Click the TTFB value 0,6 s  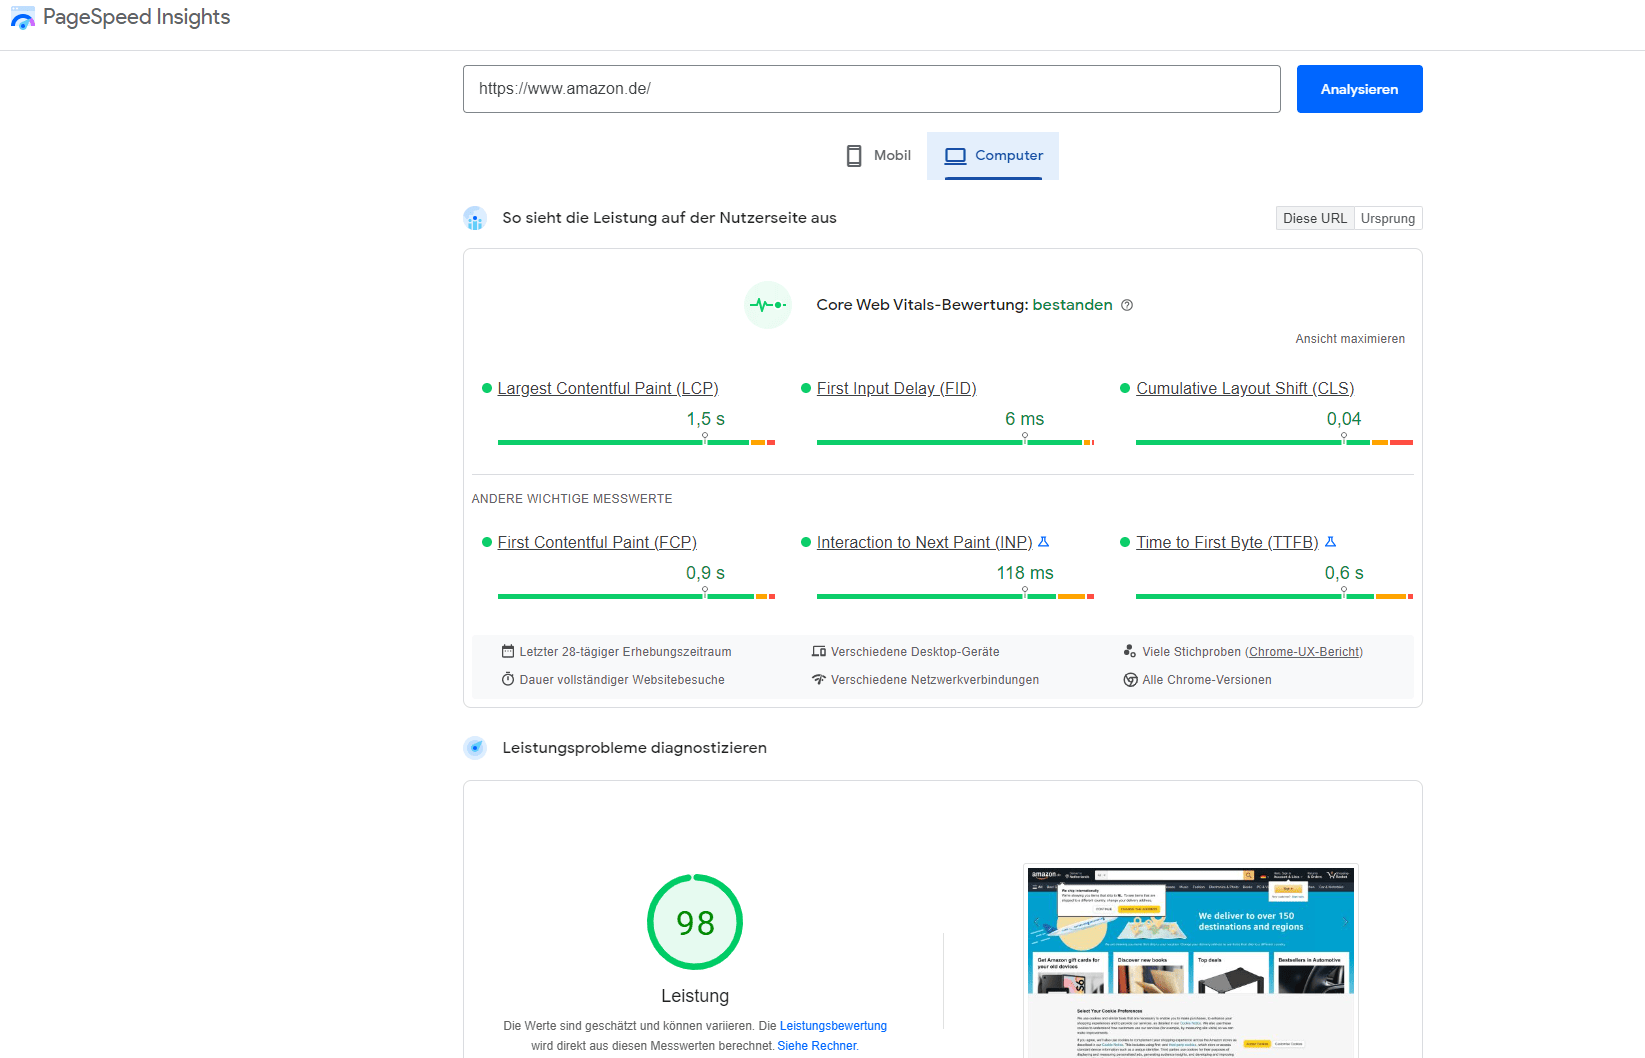click(1344, 573)
